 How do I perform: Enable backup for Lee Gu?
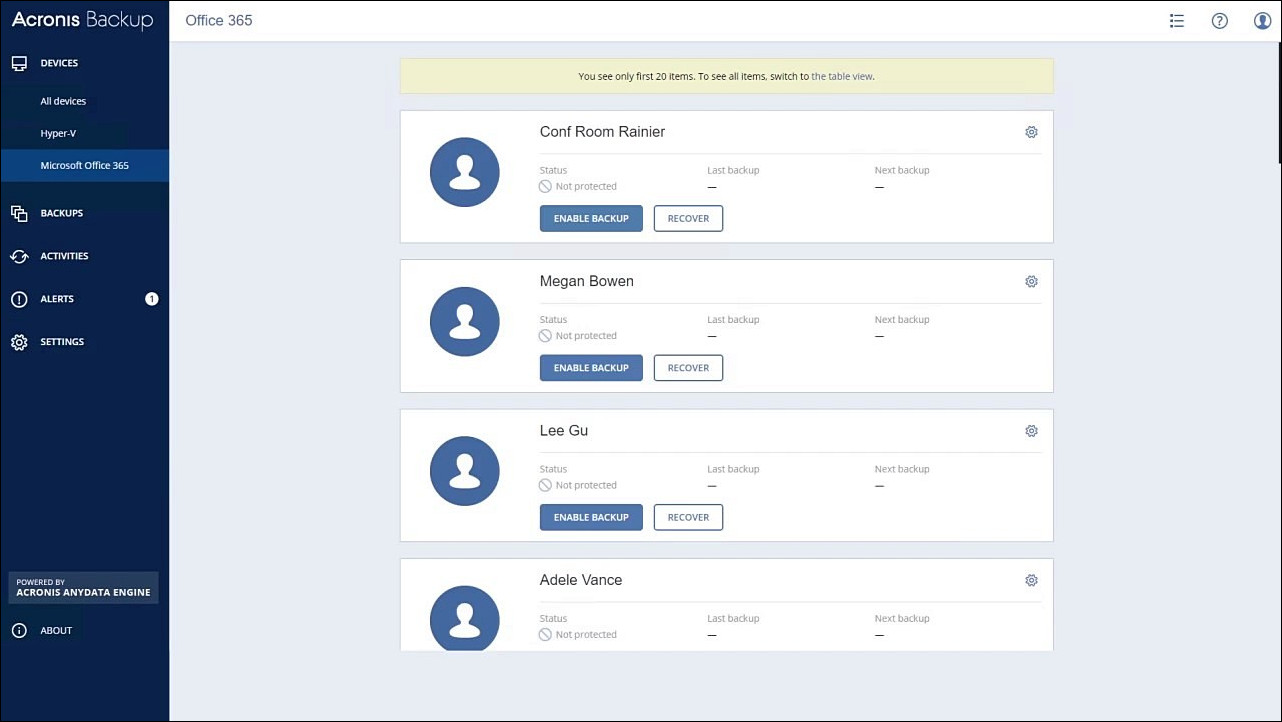[591, 517]
